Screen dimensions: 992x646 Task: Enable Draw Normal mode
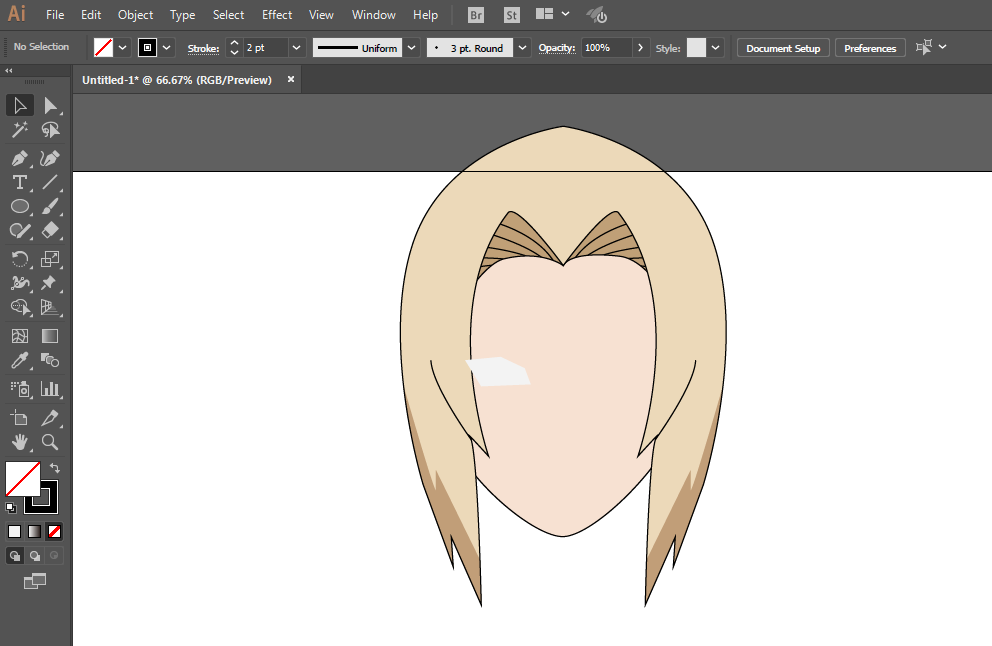click(15, 556)
